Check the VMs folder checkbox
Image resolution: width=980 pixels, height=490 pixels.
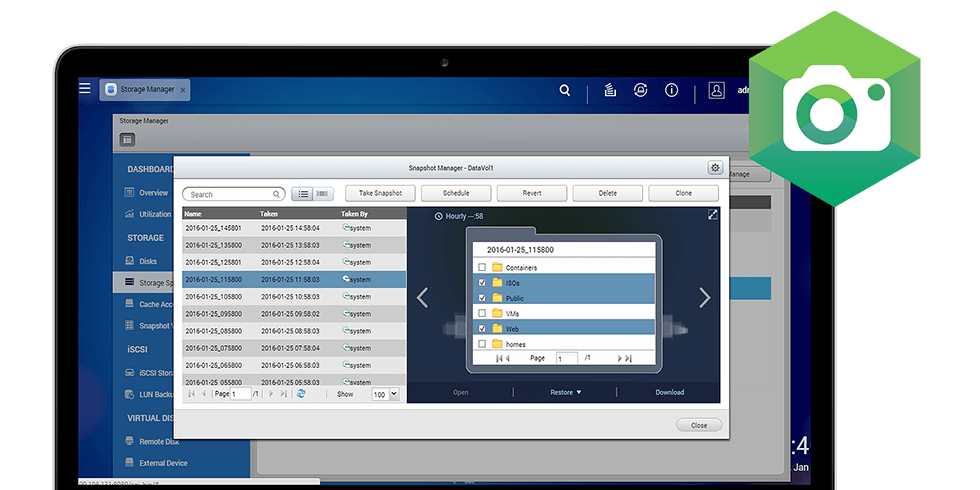[482, 313]
